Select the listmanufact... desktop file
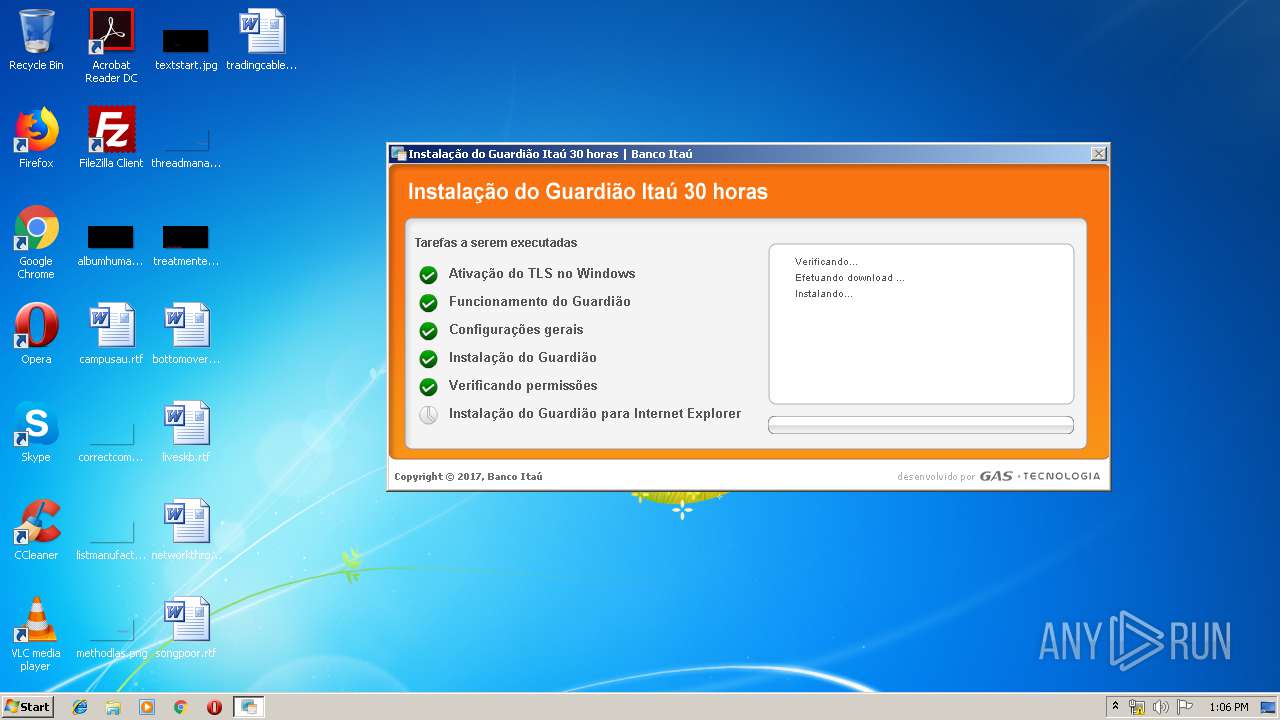1280x720 pixels. pyautogui.click(x=111, y=538)
